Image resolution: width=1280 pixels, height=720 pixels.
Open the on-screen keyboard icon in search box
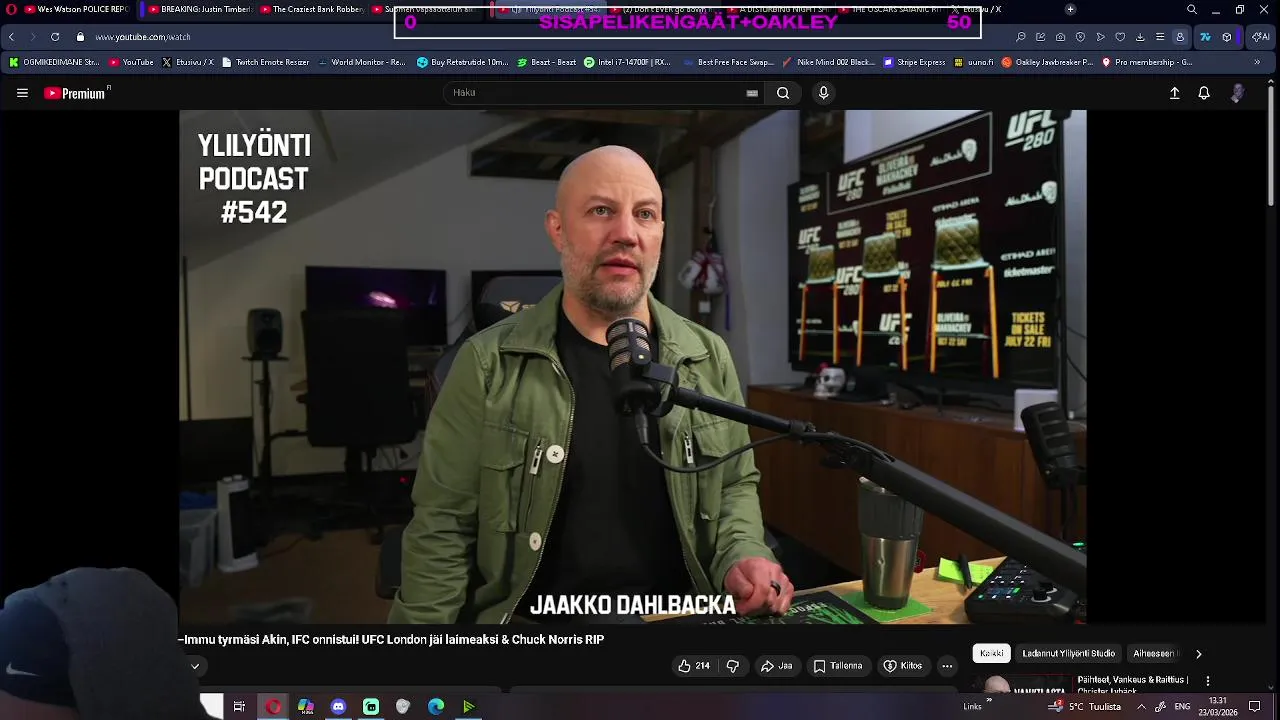click(752, 93)
